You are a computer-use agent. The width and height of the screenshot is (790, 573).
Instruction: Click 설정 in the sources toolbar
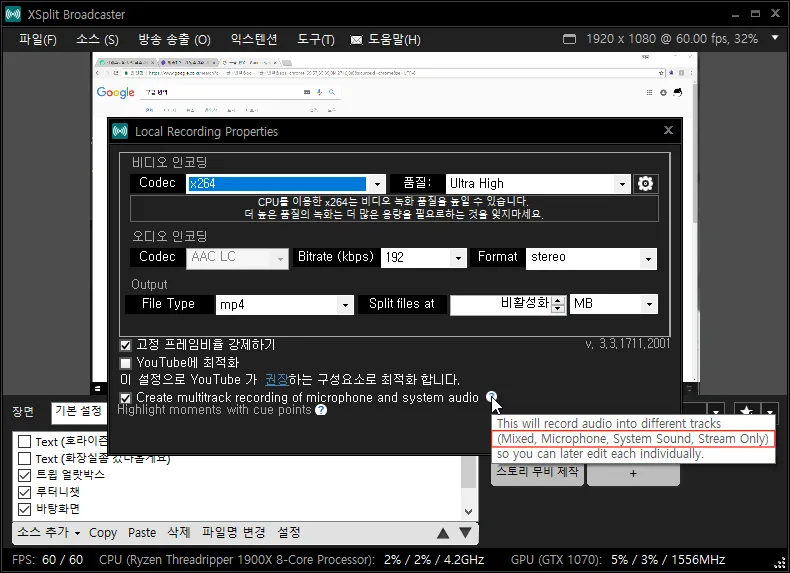click(289, 533)
